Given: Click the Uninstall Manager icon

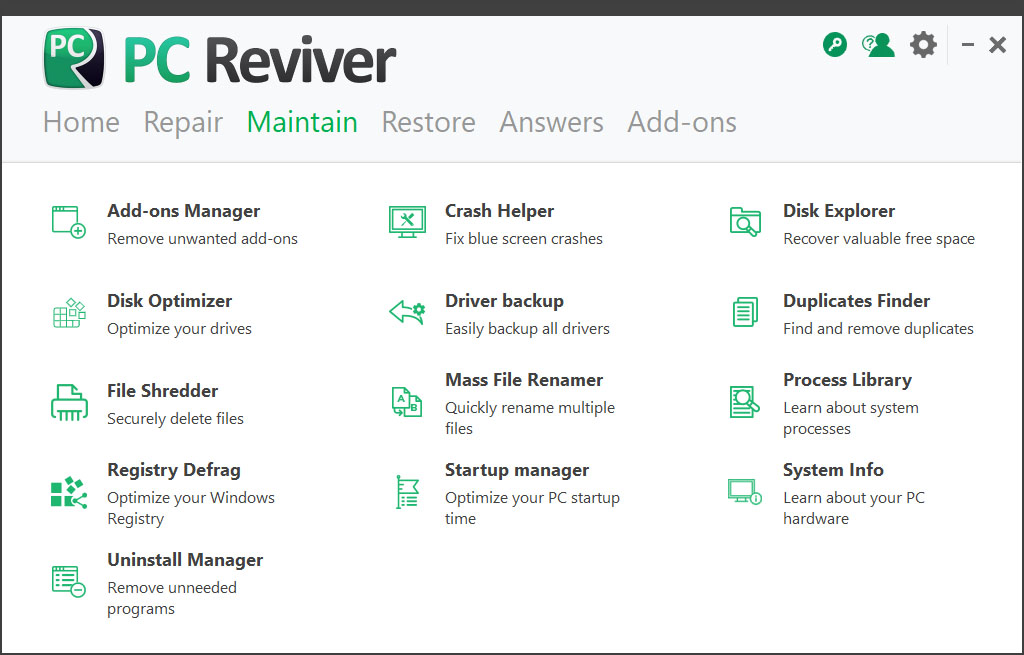Looking at the screenshot, I should [x=68, y=581].
